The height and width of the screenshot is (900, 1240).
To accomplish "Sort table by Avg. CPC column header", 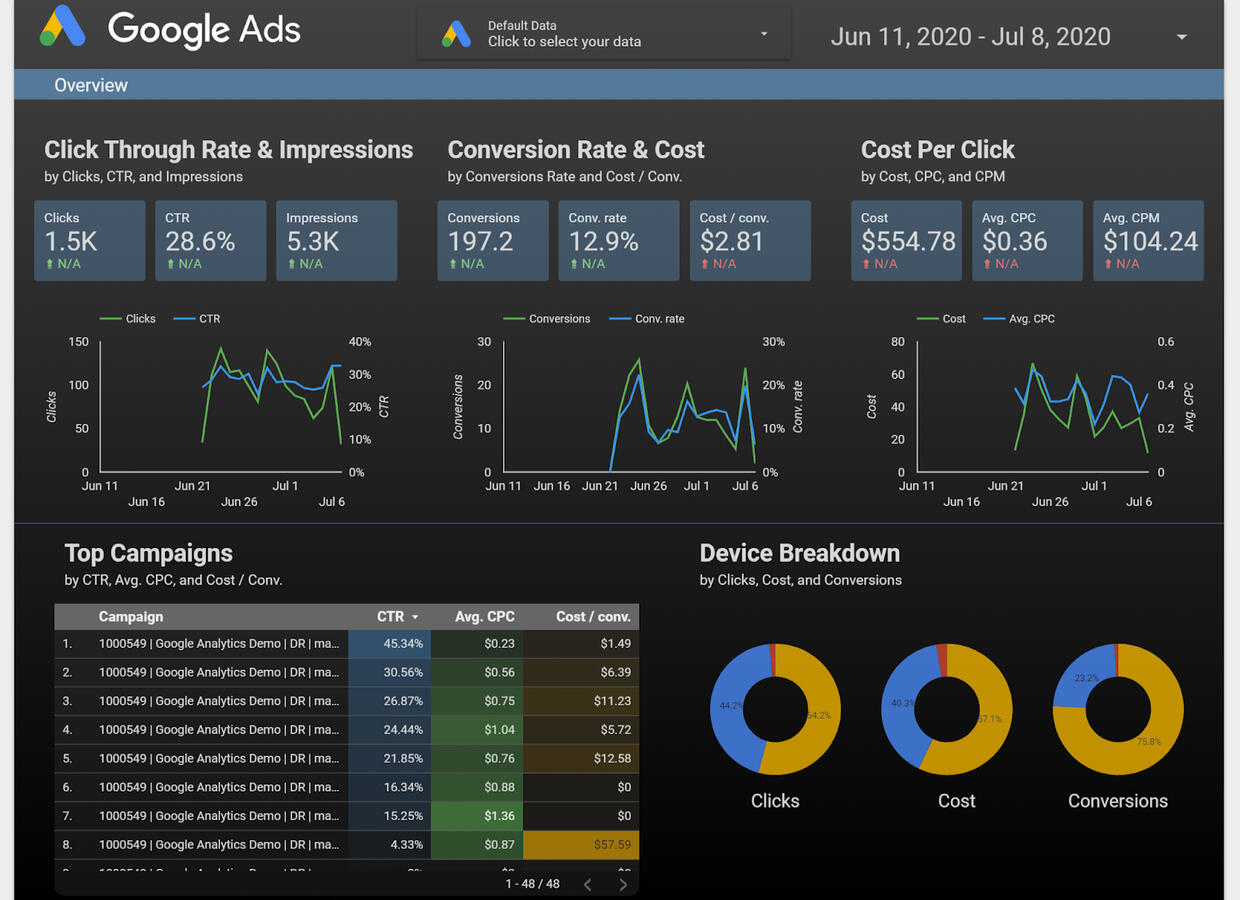I will coord(484,617).
